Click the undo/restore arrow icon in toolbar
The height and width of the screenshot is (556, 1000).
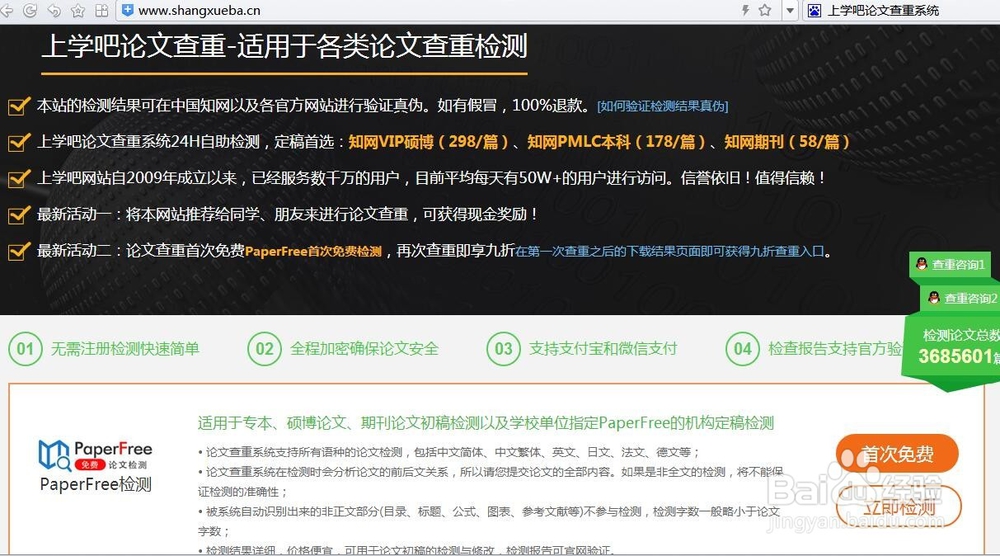click(54, 10)
